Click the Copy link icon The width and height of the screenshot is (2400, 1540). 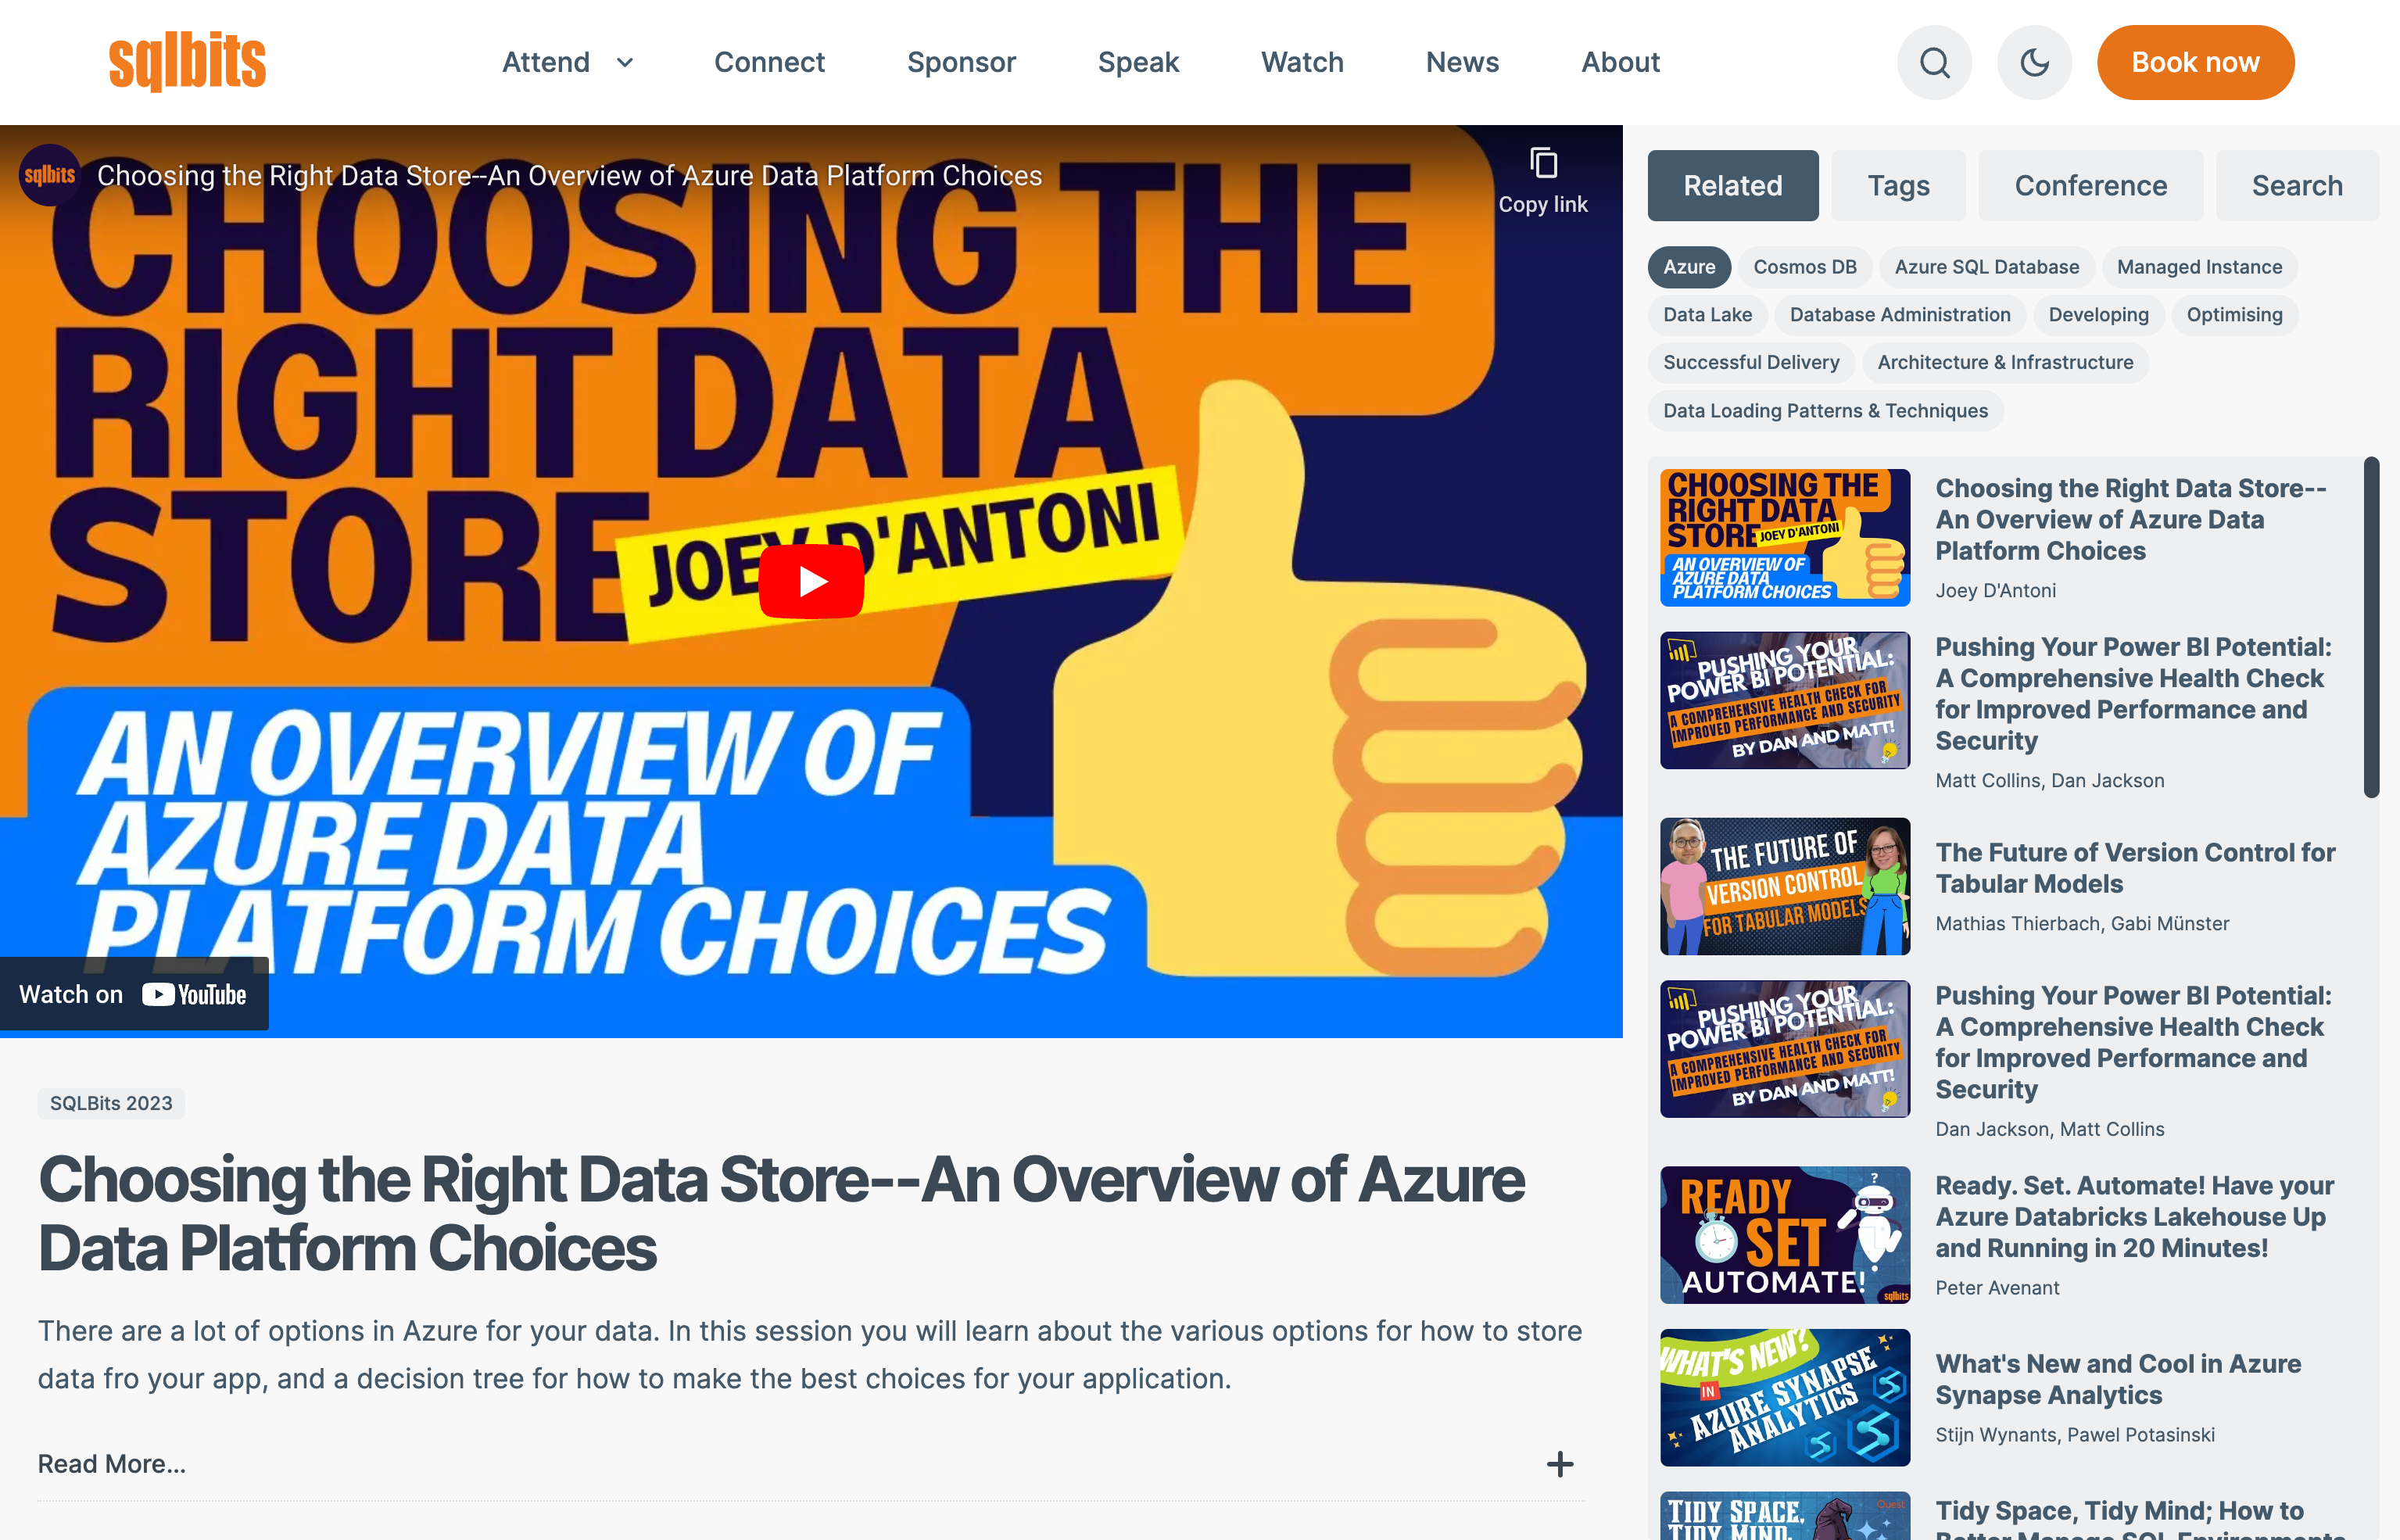click(1545, 161)
